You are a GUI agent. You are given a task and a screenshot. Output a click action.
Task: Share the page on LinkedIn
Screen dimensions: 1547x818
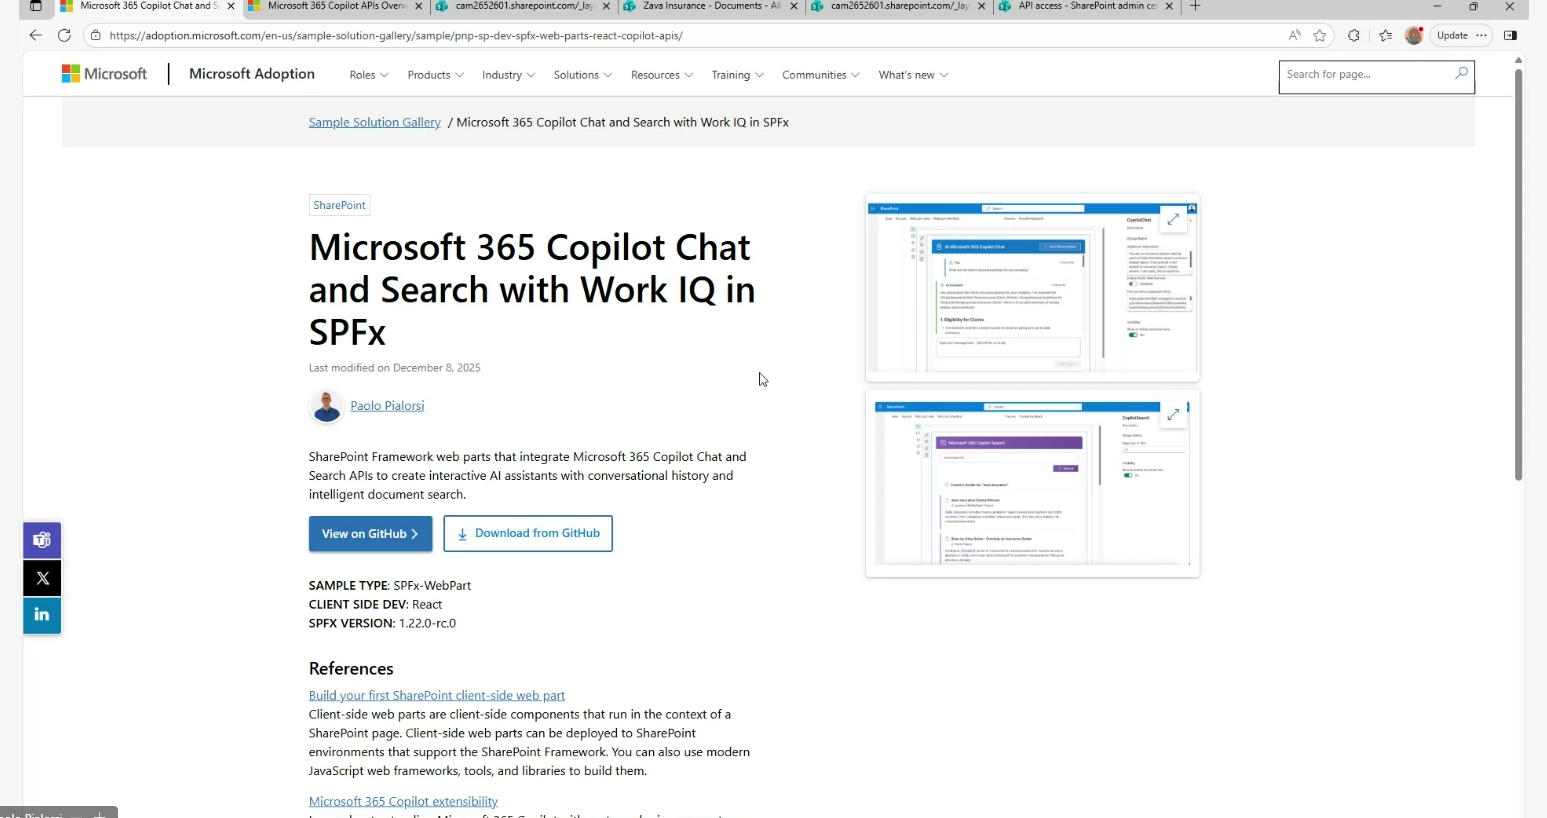(42, 615)
